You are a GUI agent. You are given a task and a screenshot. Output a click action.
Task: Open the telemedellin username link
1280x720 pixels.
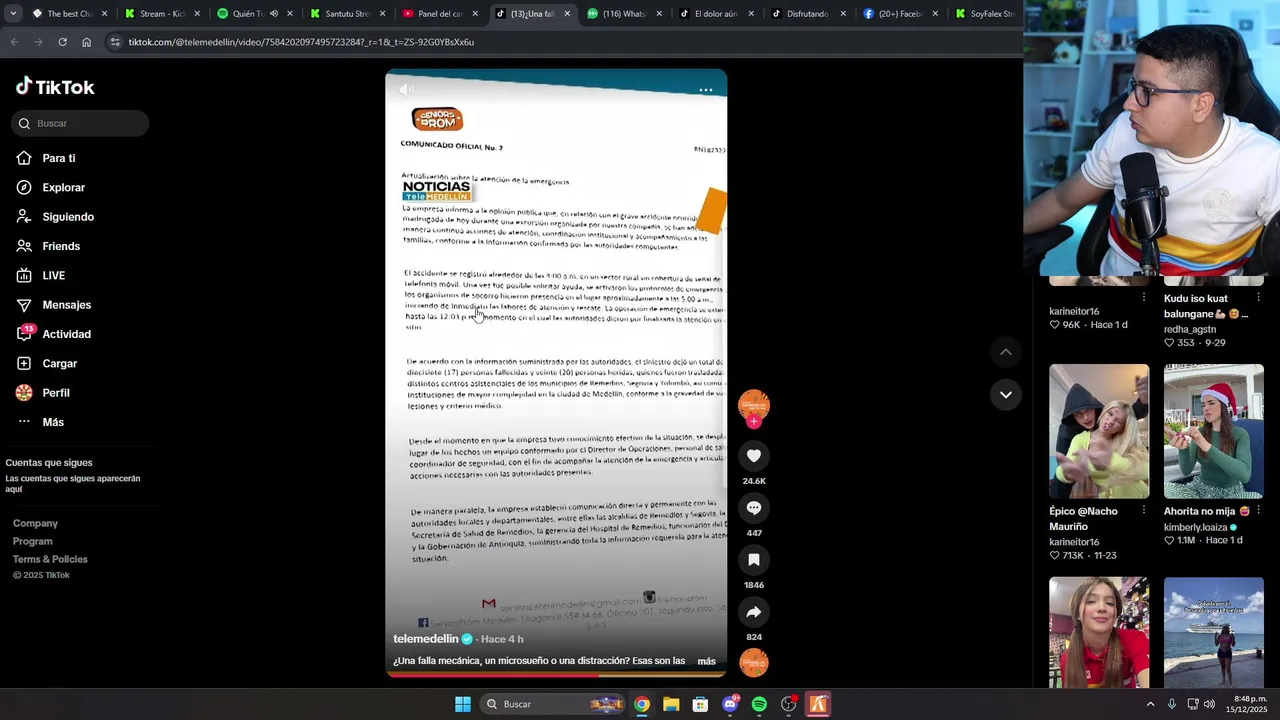point(426,639)
